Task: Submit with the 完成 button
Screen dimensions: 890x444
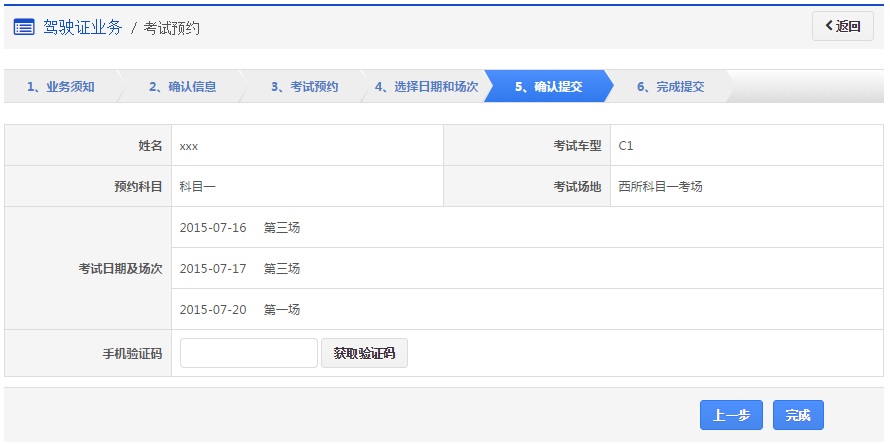Action: (797, 415)
